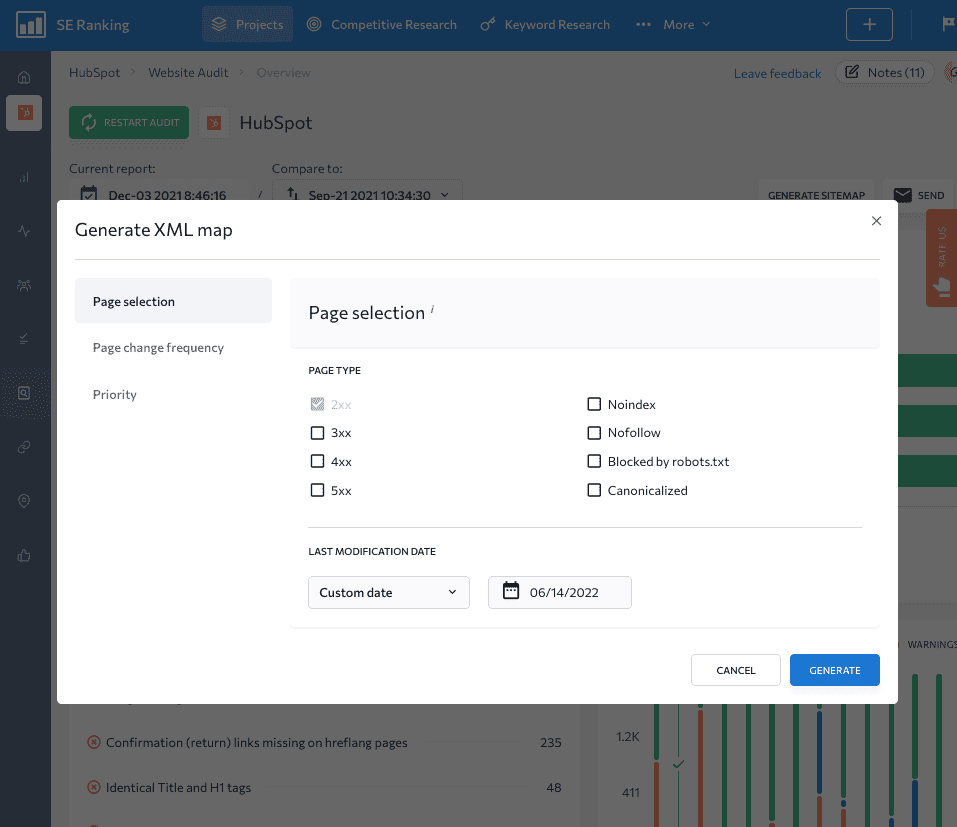Image resolution: width=957 pixels, height=827 pixels.
Task: Open the social thumbs-up sidebar icon
Action: pos(24,555)
